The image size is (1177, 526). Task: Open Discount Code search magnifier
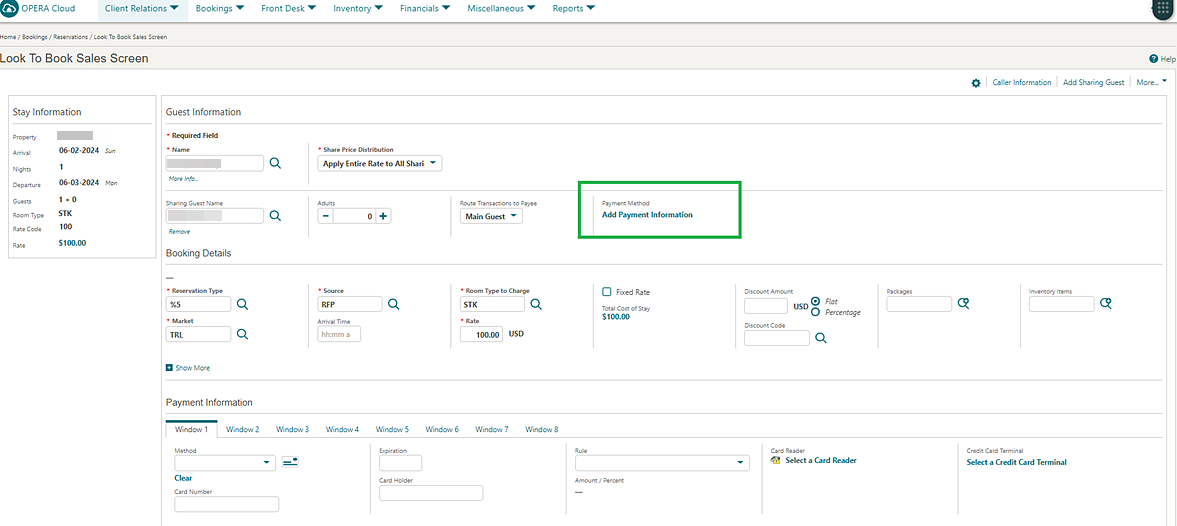coord(821,338)
